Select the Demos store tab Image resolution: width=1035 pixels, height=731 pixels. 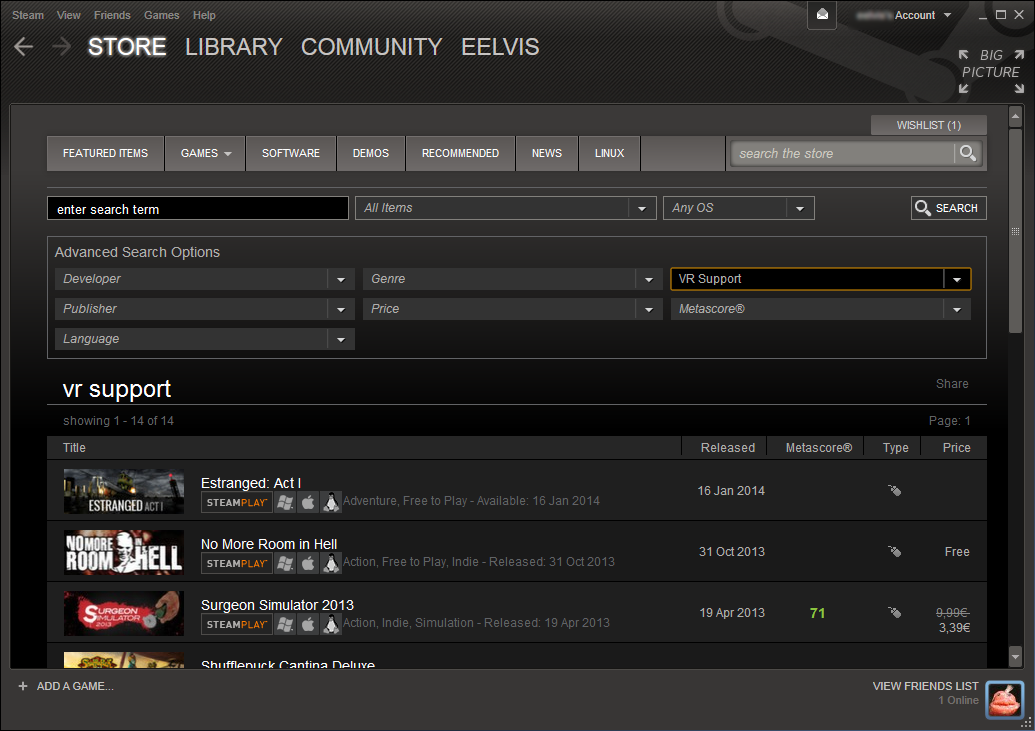[x=371, y=153]
